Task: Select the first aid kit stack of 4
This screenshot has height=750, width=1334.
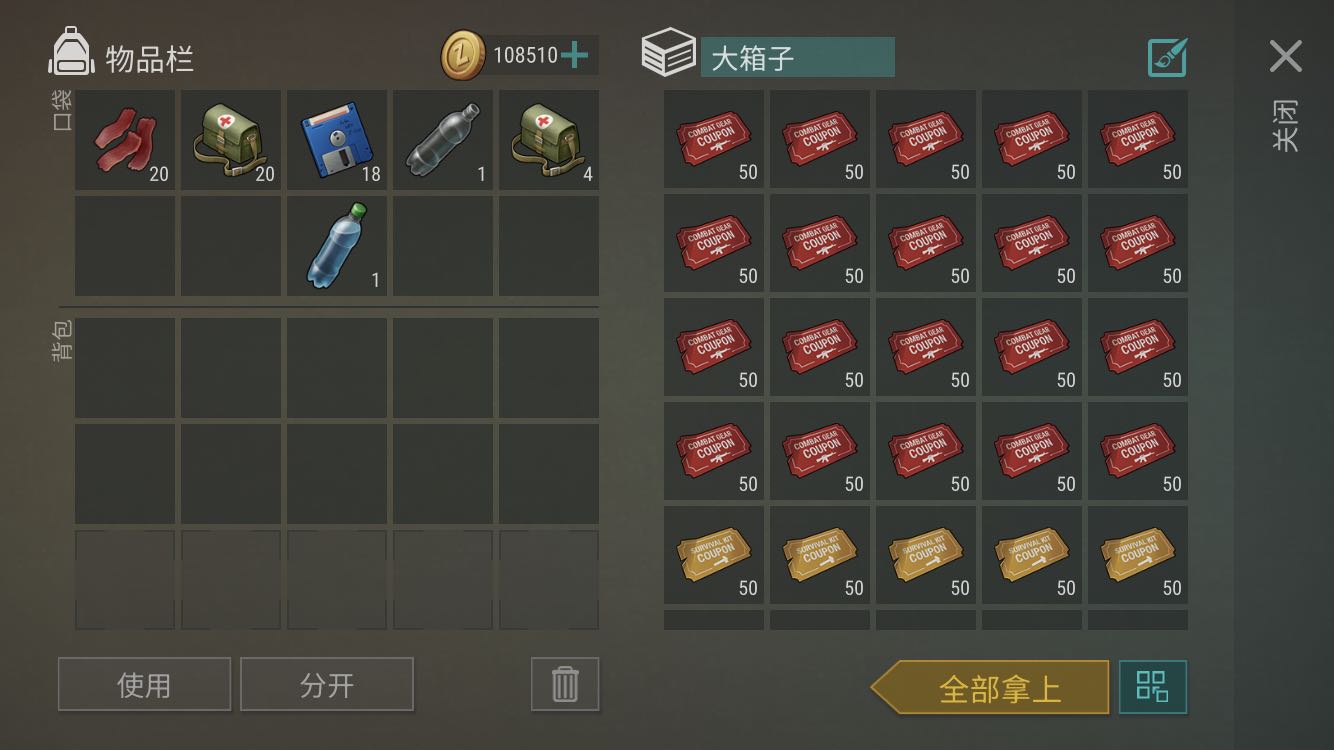Action: pyautogui.click(x=549, y=140)
